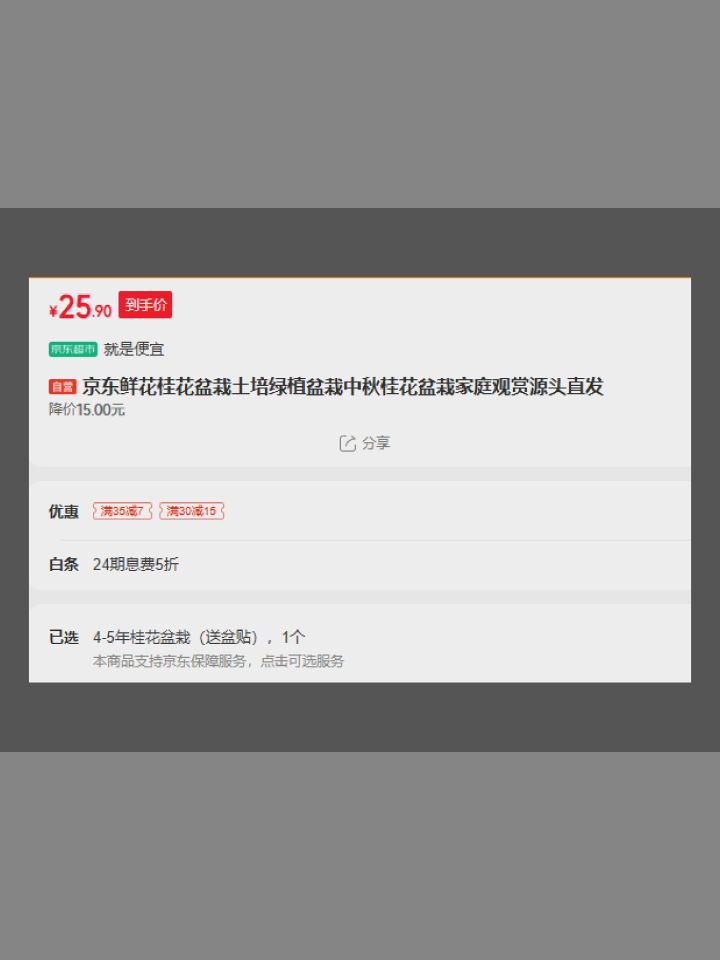Click the share icon next to 分享

point(347,443)
